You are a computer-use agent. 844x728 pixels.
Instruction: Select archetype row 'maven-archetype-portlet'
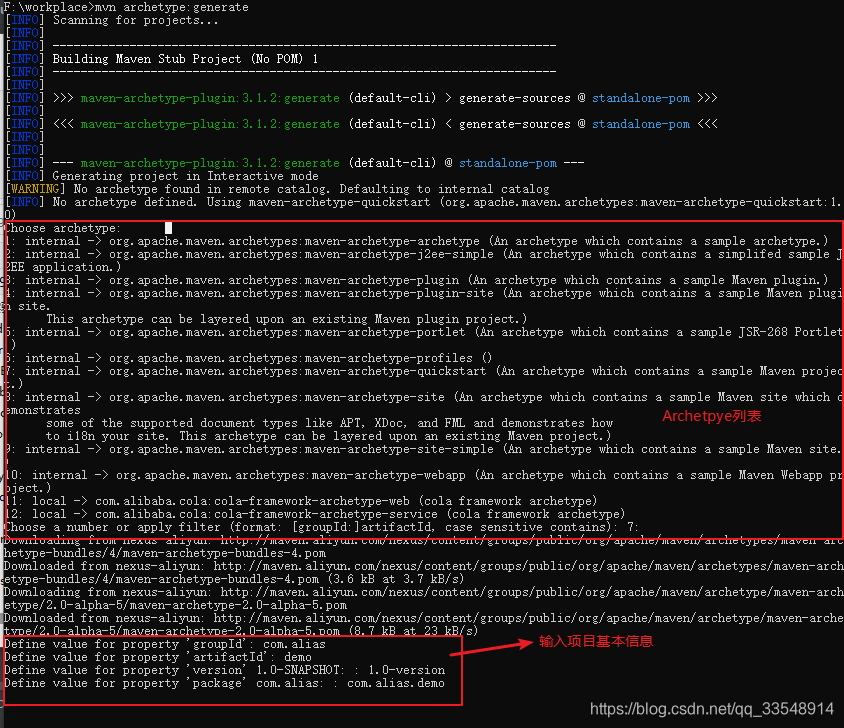point(422,339)
